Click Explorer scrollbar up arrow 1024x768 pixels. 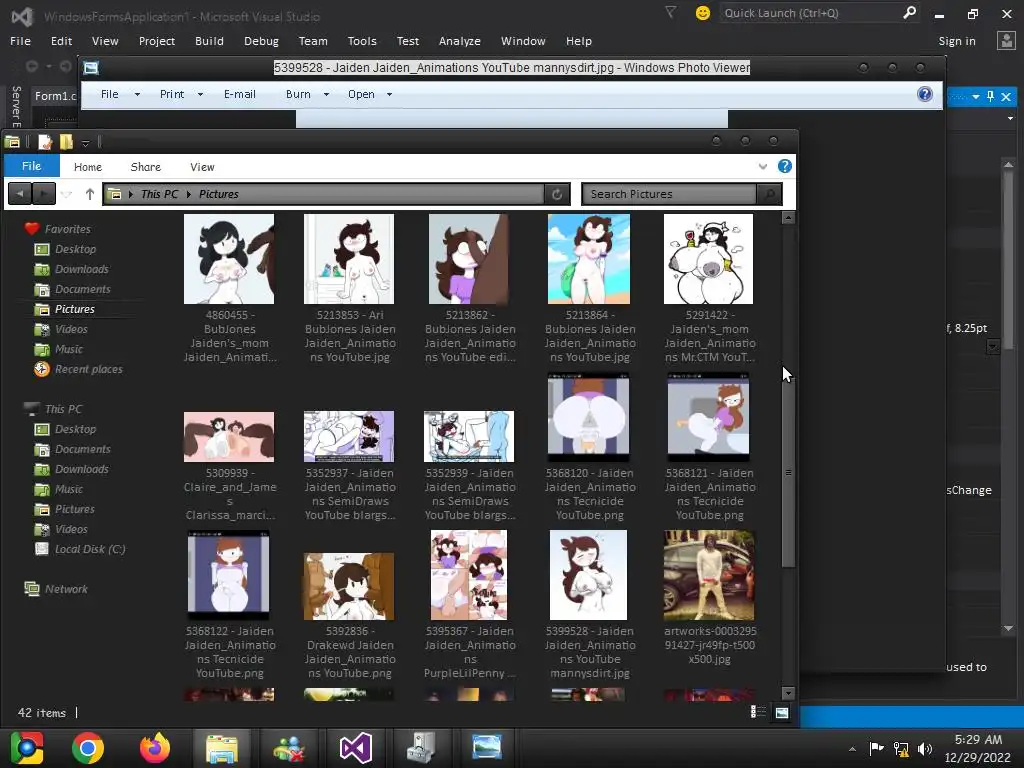coord(788,217)
